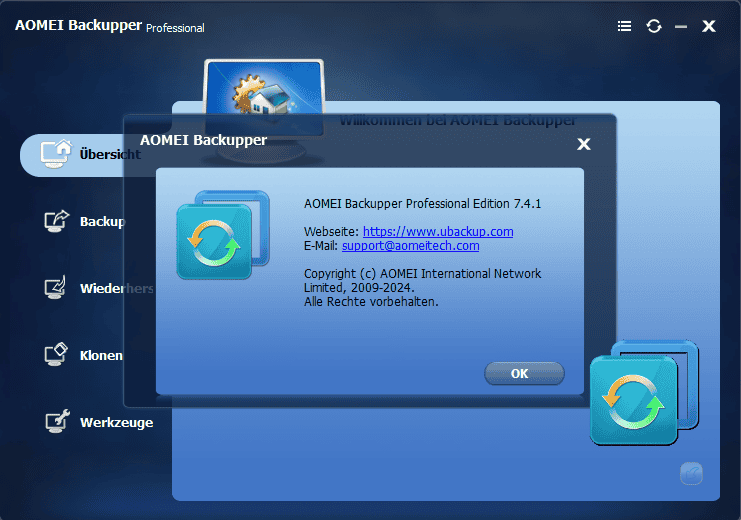Open the main menu list icon
Viewport: 741px width, 520px height.
624,26
